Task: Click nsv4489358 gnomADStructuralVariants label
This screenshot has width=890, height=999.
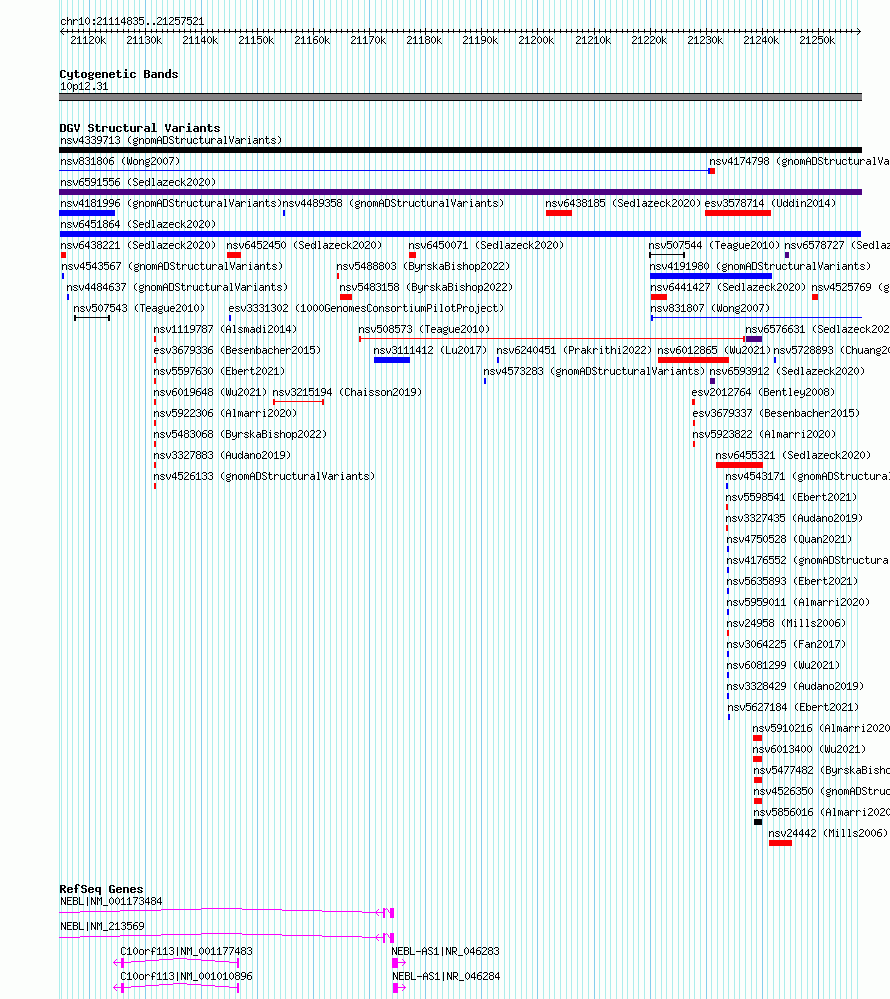Action: click(393, 203)
